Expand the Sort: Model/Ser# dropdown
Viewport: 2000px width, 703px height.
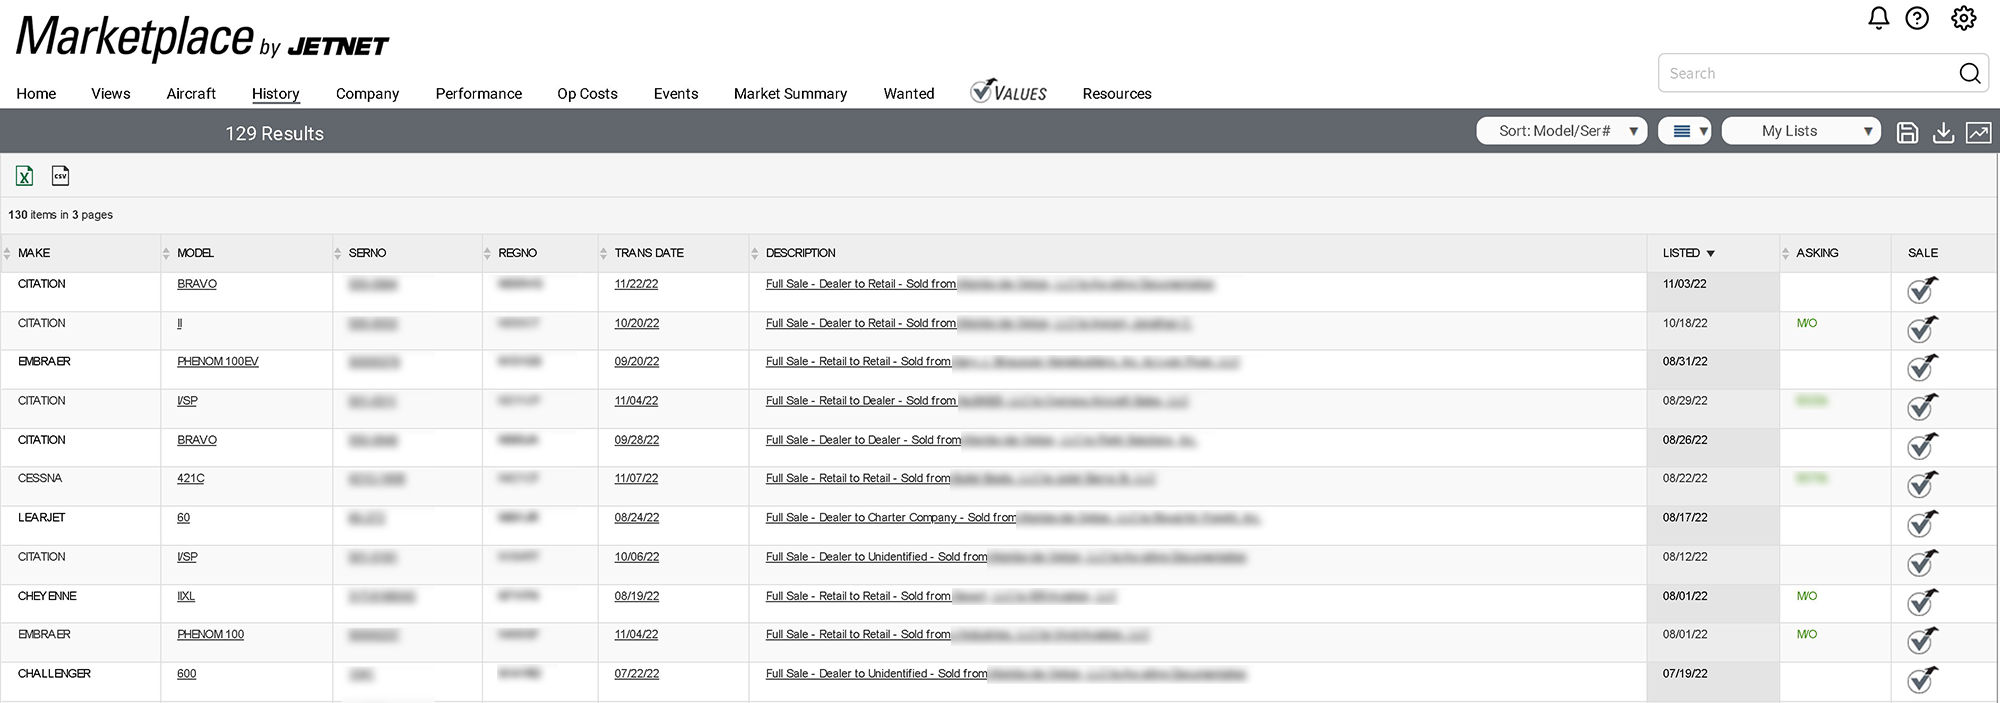(x=1561, y=131)
